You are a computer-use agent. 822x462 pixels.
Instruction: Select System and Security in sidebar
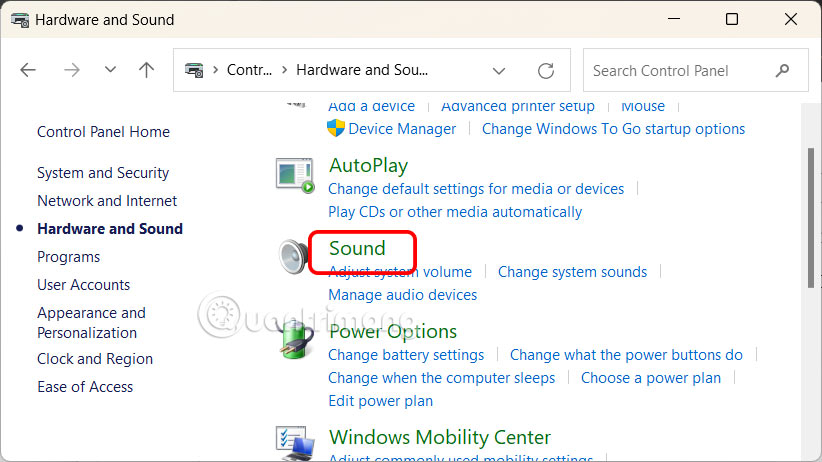pyautogui.click(x=103, y=173)
